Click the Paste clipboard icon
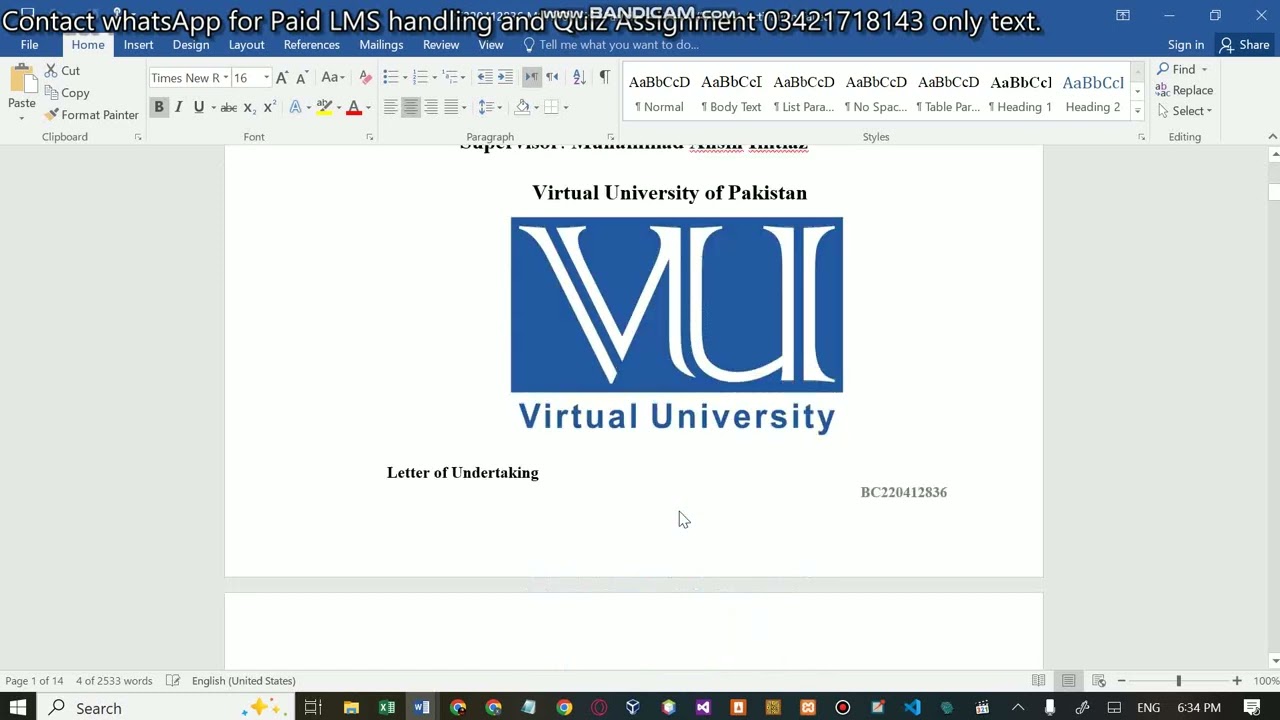Viewport: 1280px width, 720px height. coord(22,80)
